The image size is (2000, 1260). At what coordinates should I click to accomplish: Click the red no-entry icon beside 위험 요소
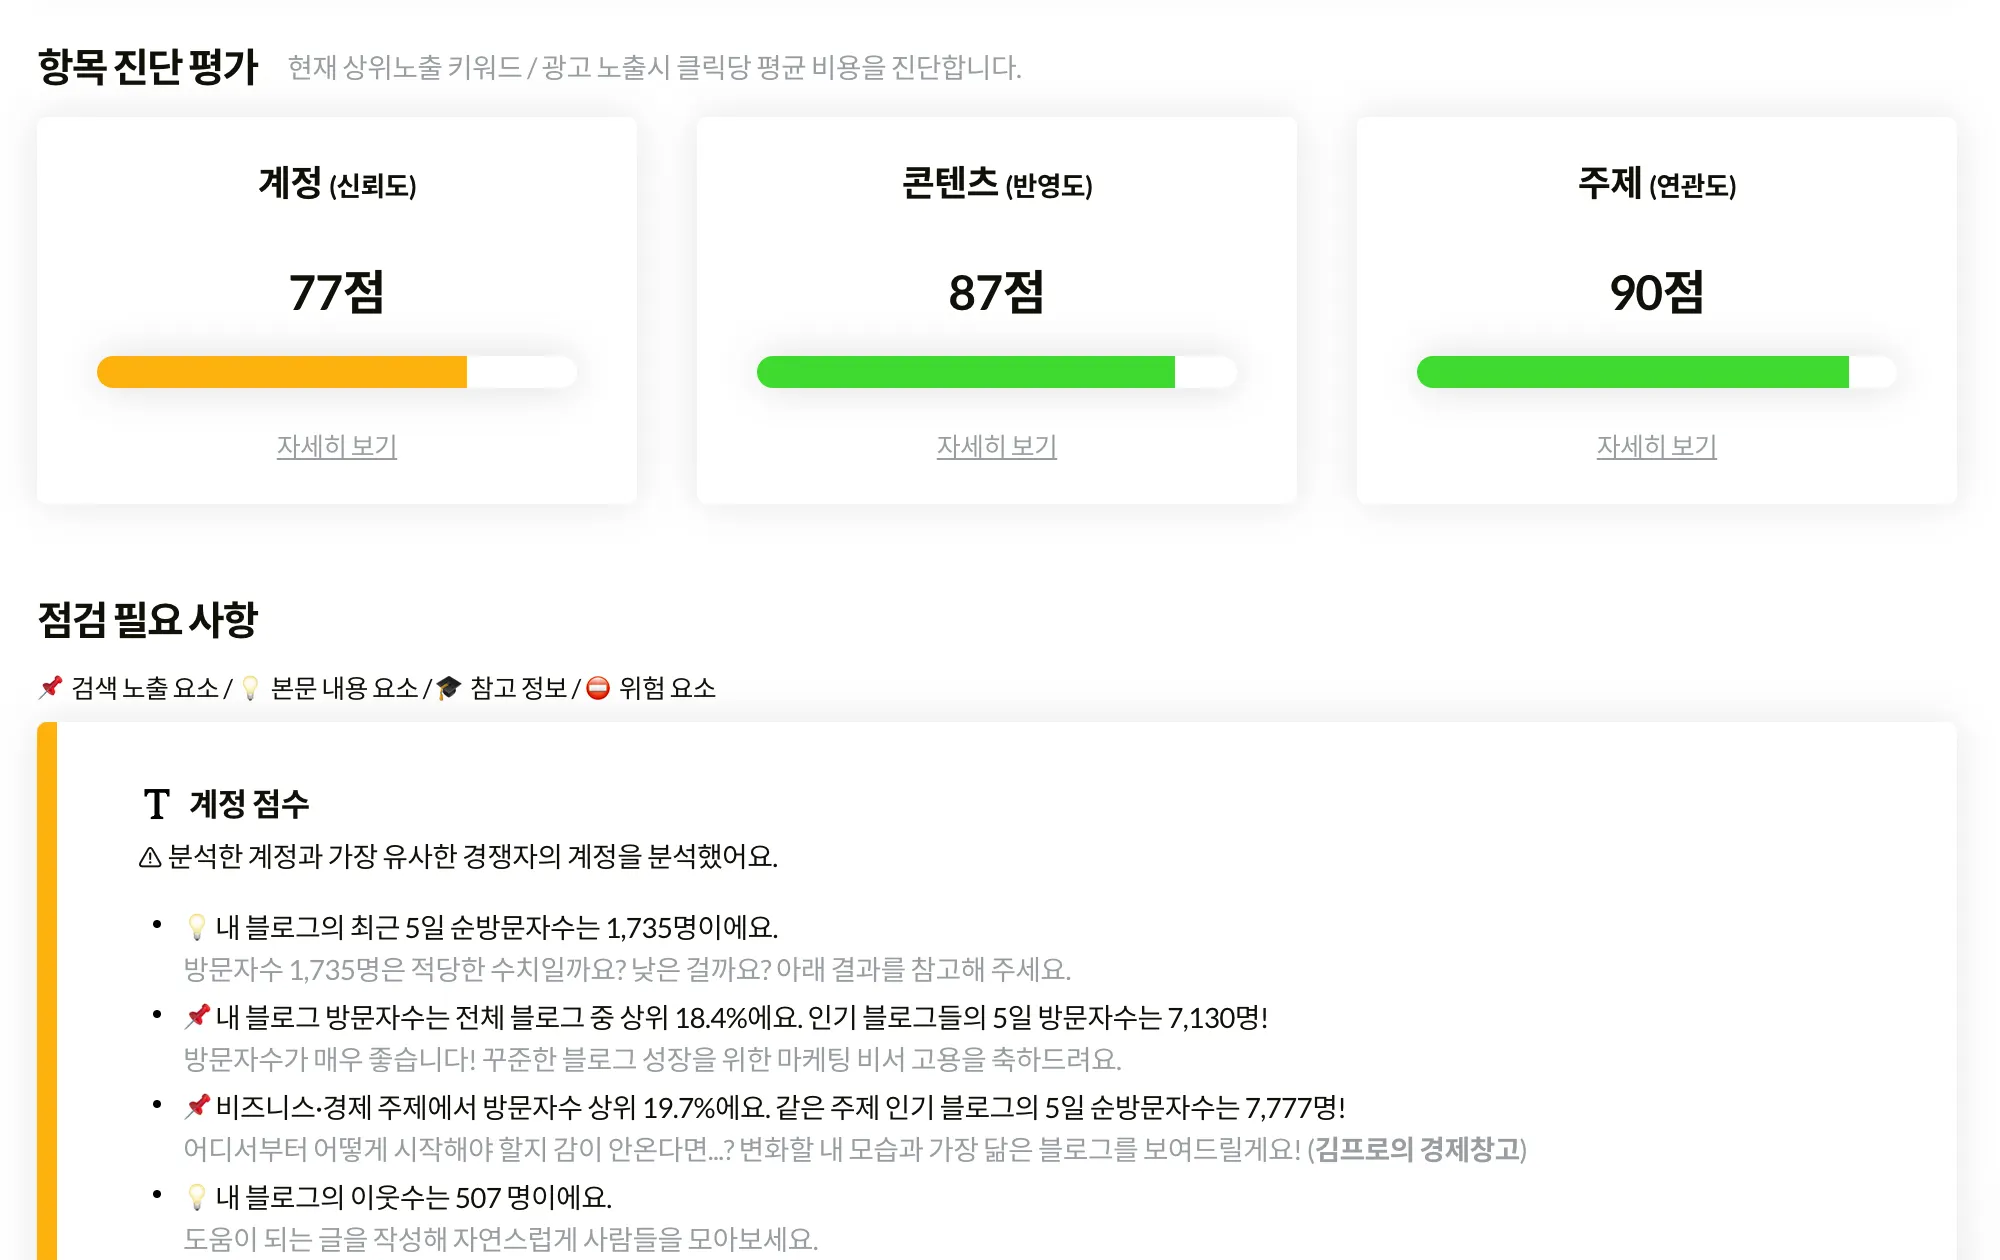point(598,688)
